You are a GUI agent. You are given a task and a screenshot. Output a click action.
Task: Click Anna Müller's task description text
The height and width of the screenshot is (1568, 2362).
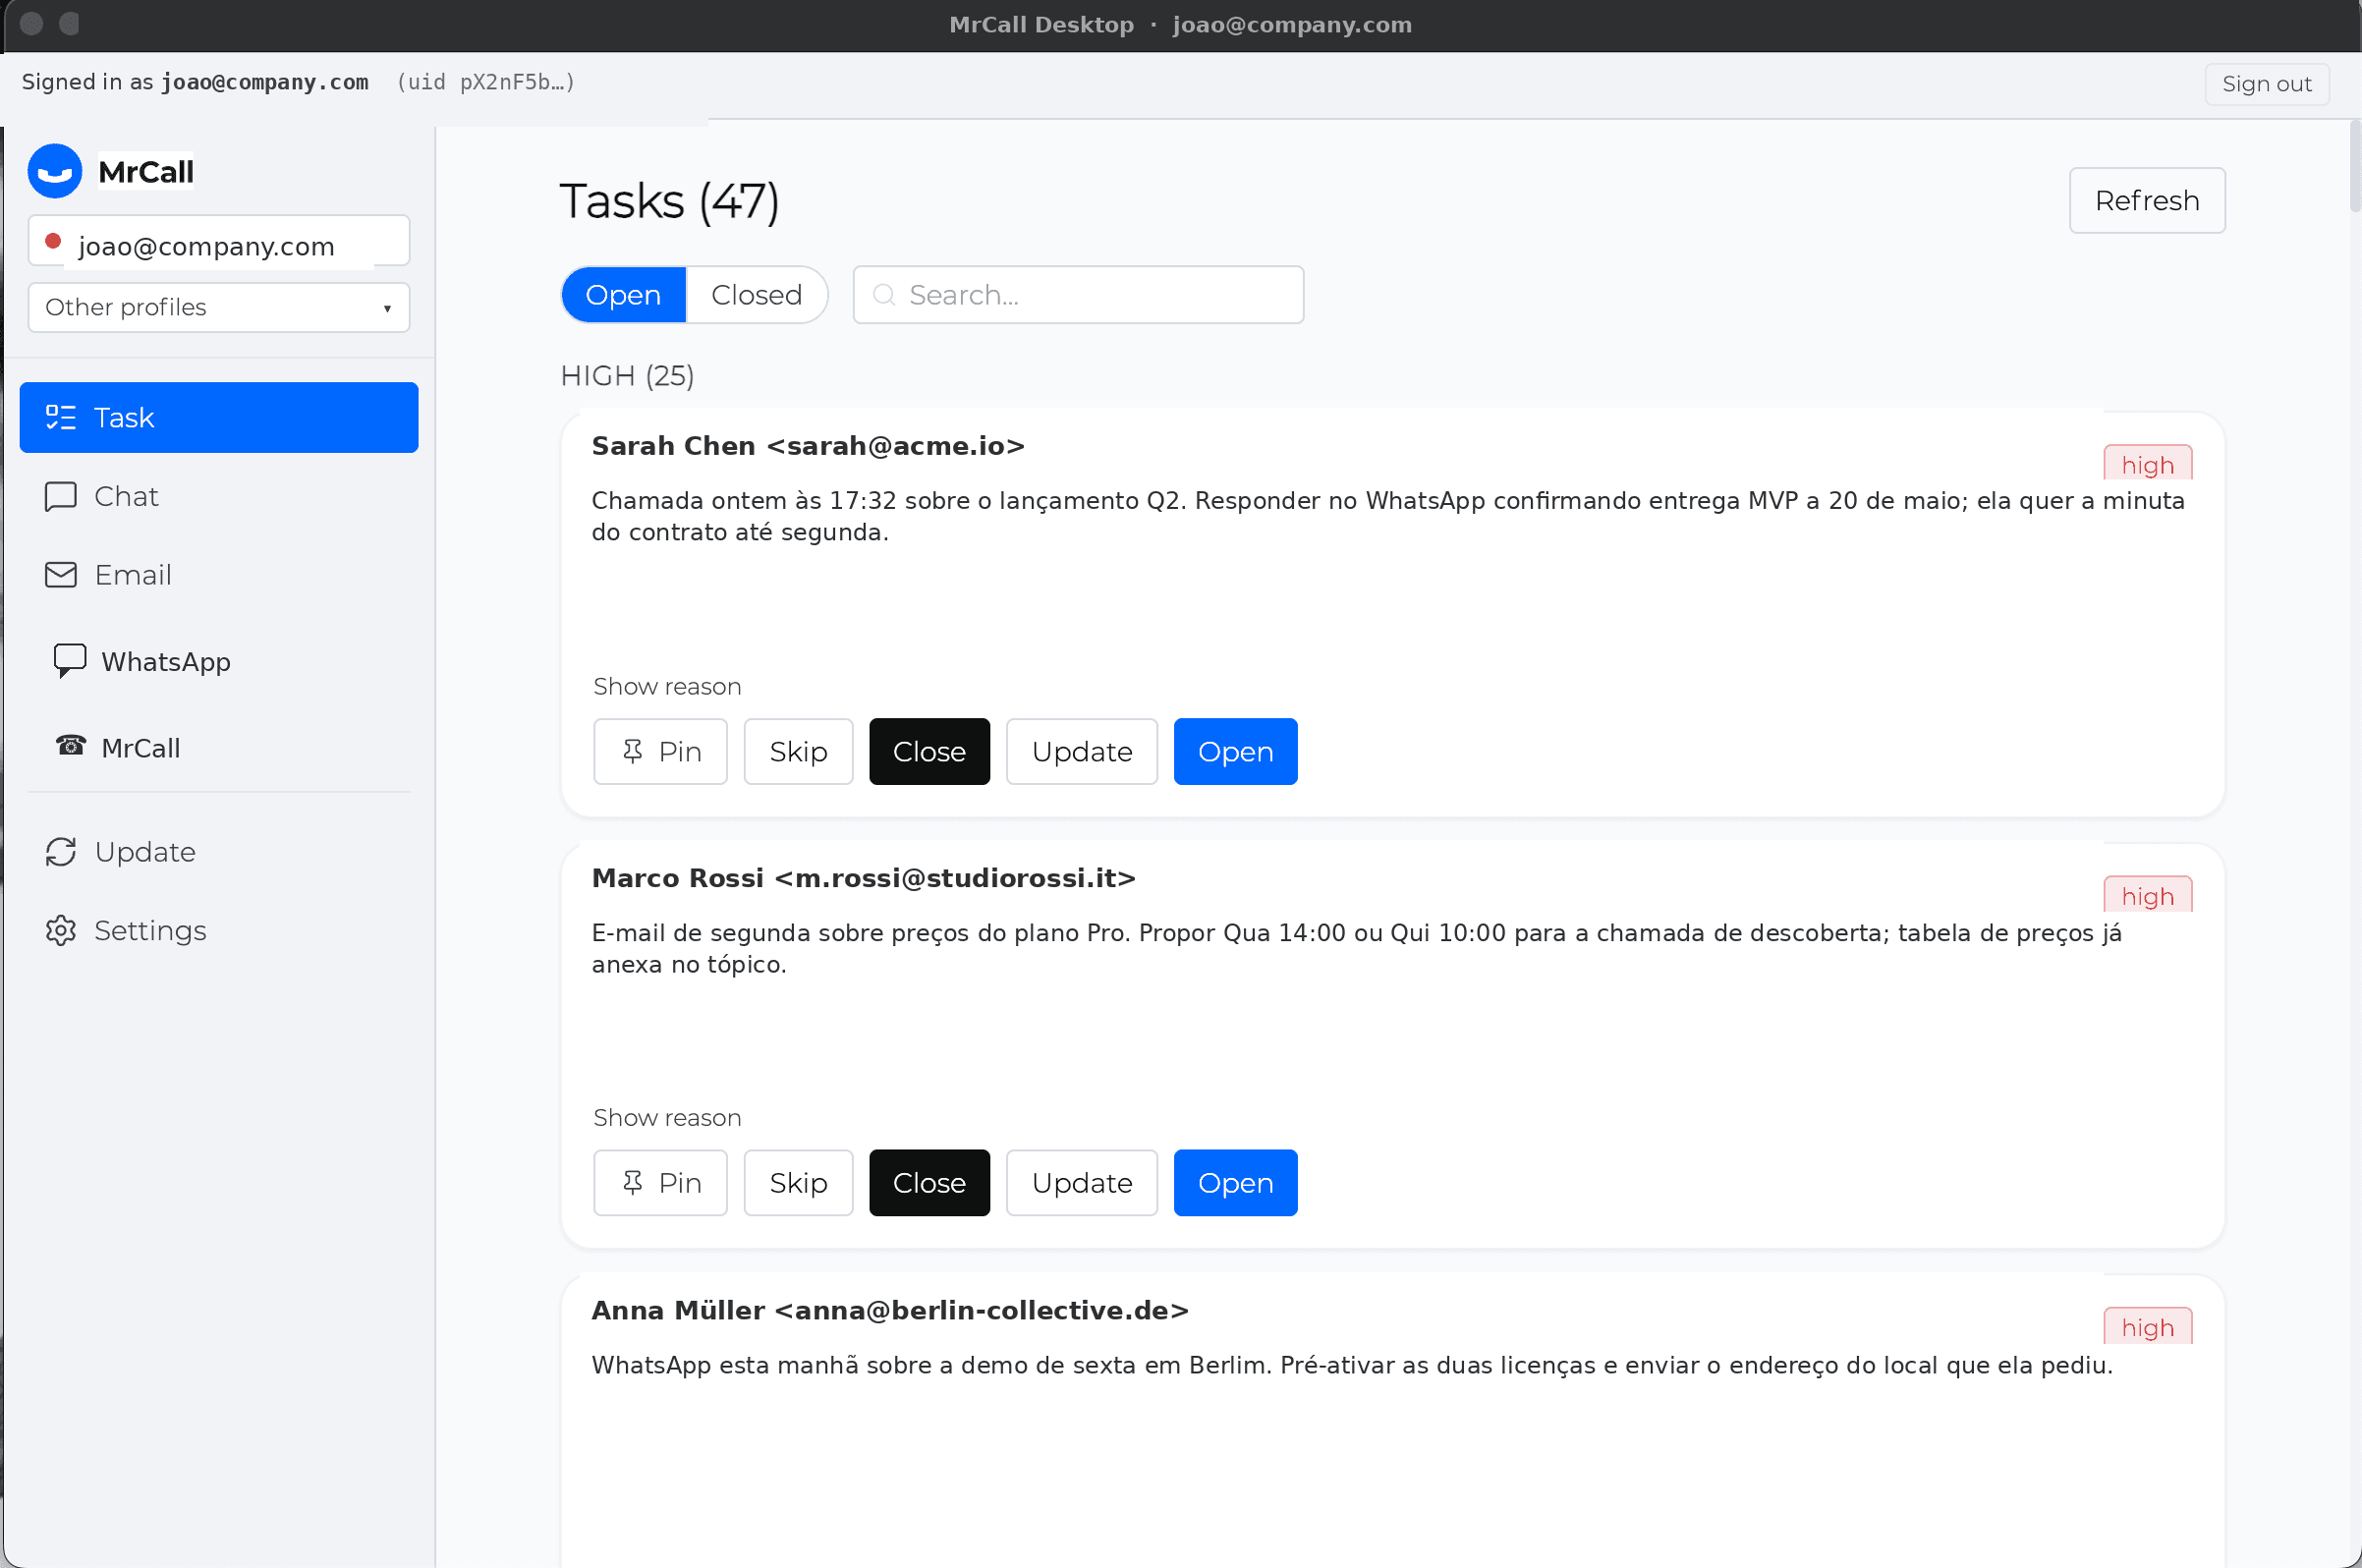pos(1352,1365)
